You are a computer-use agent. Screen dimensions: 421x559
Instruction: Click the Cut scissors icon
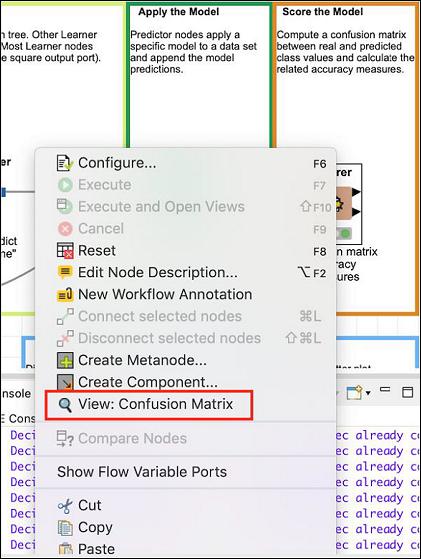tap(65, 506)
